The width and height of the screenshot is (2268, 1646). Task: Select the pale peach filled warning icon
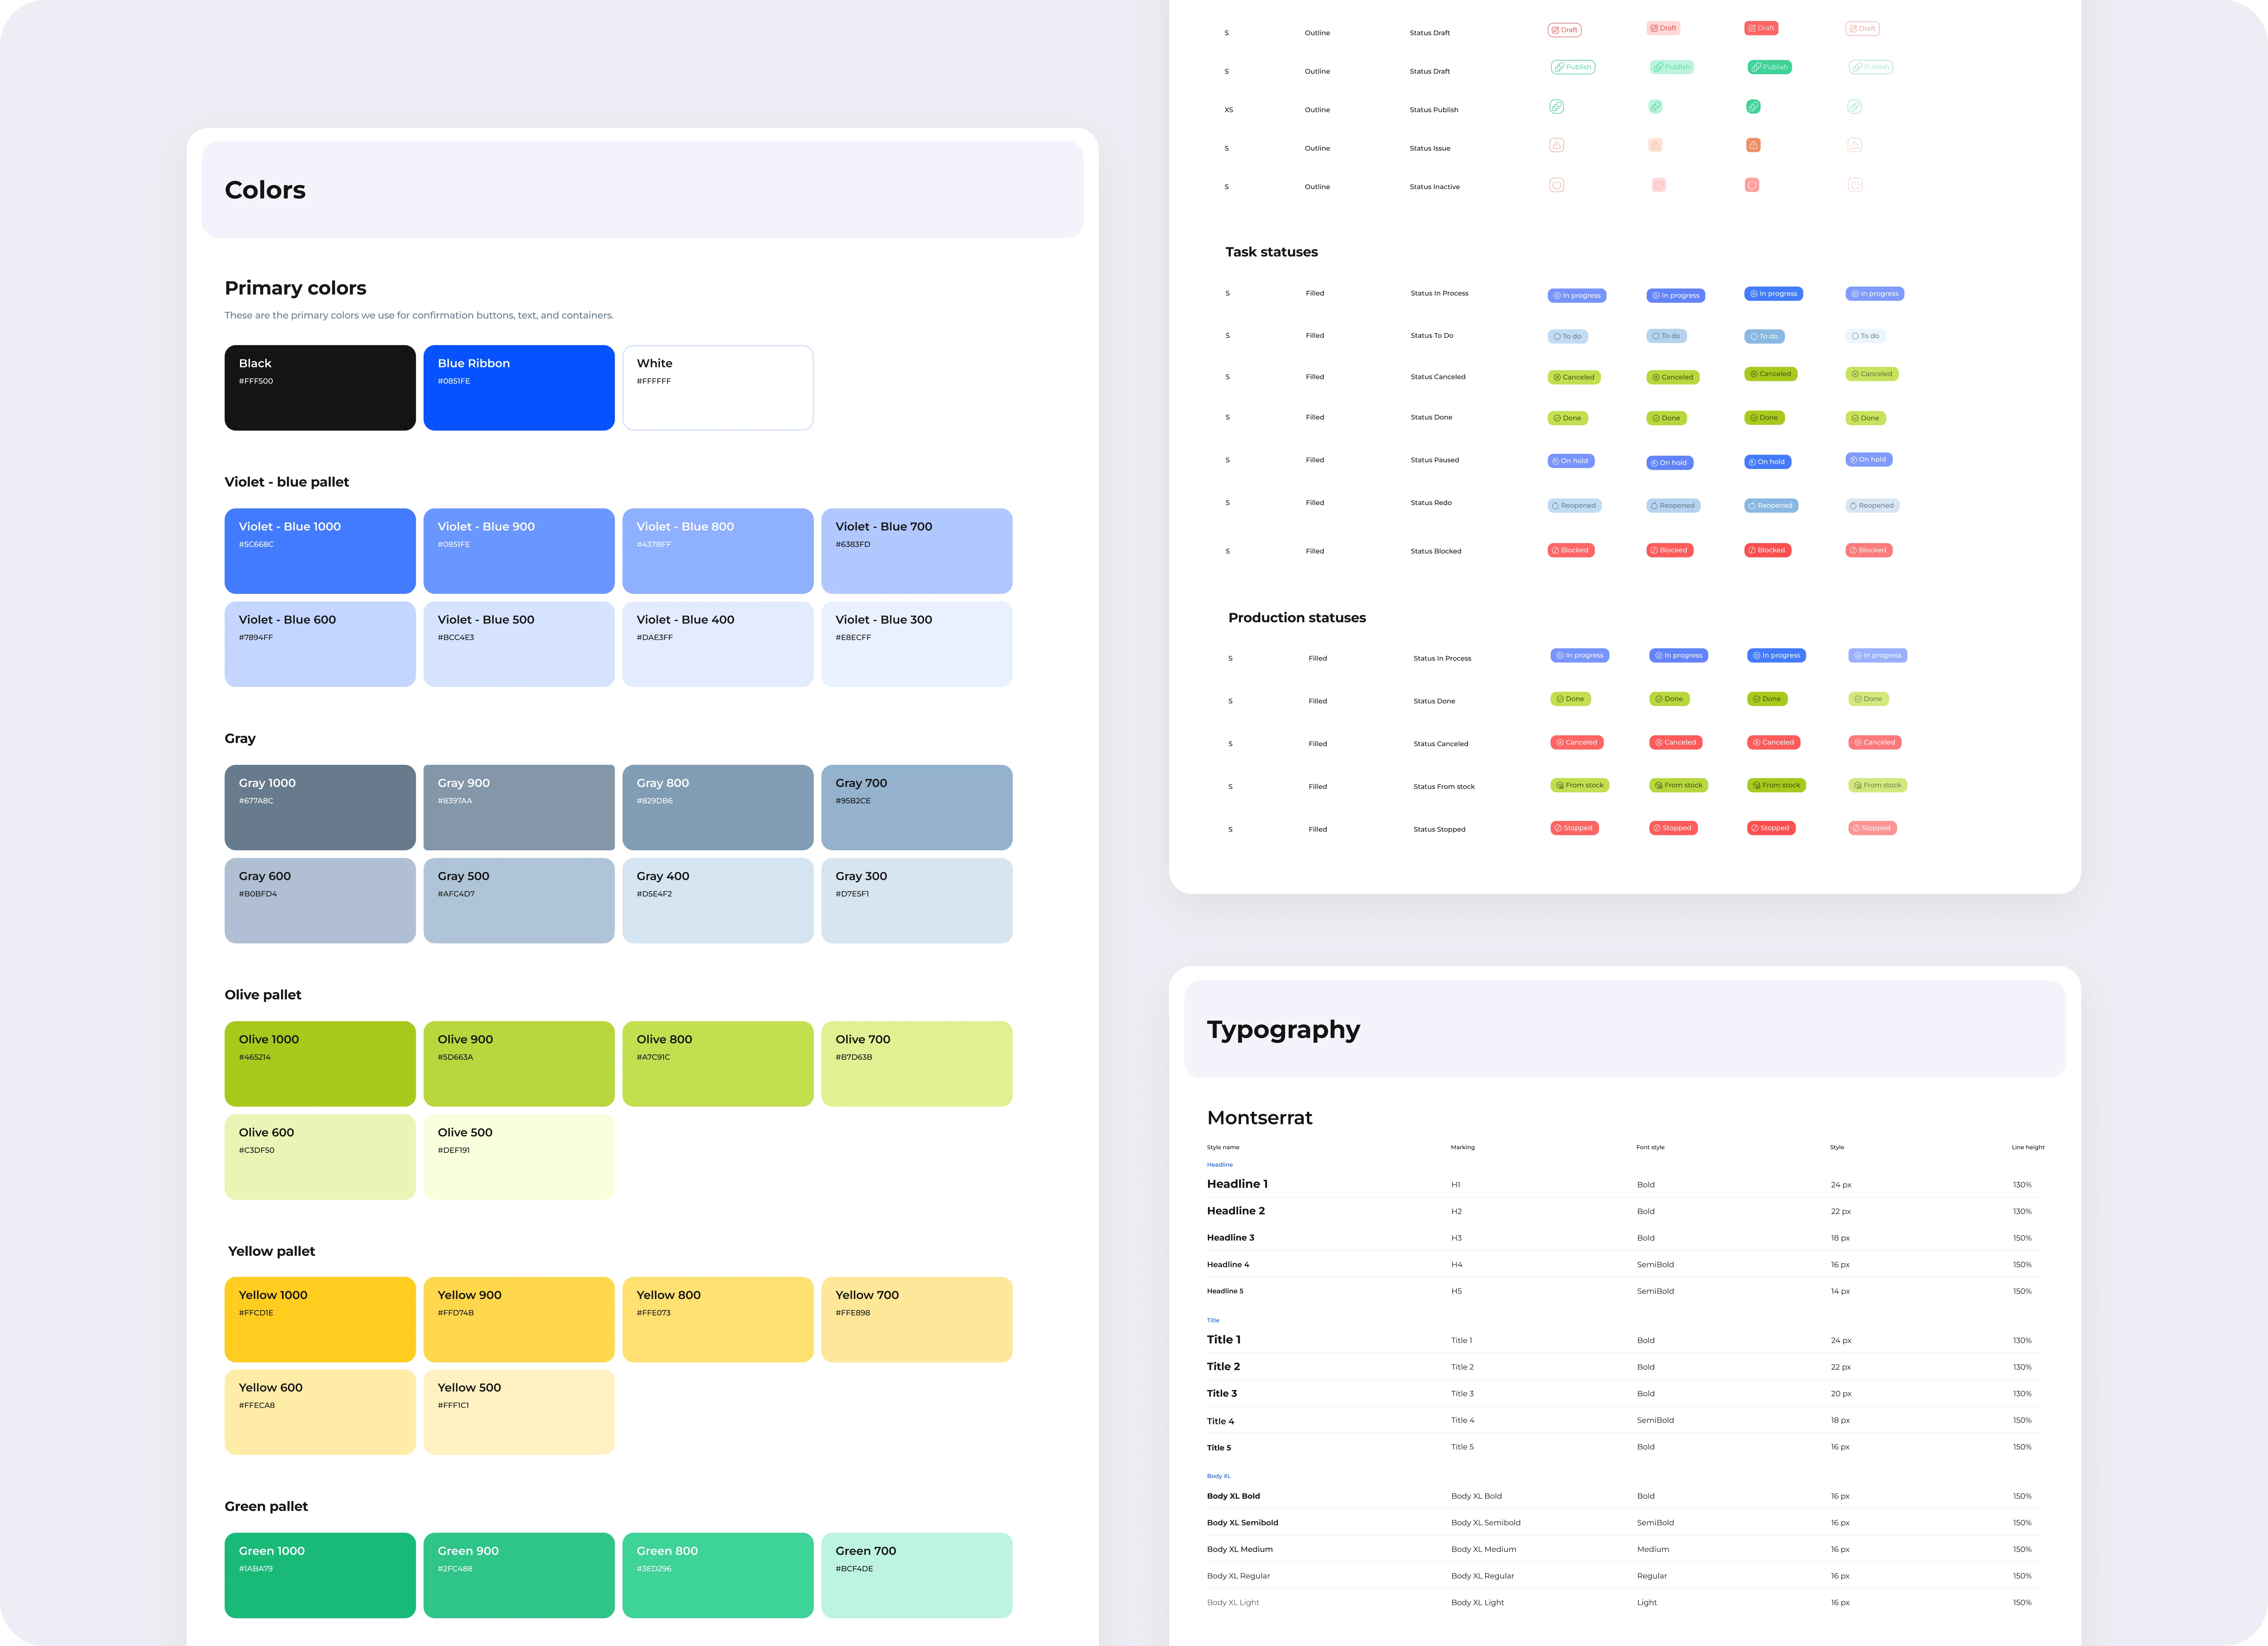pyautogui.click(x=1656, y=145)
